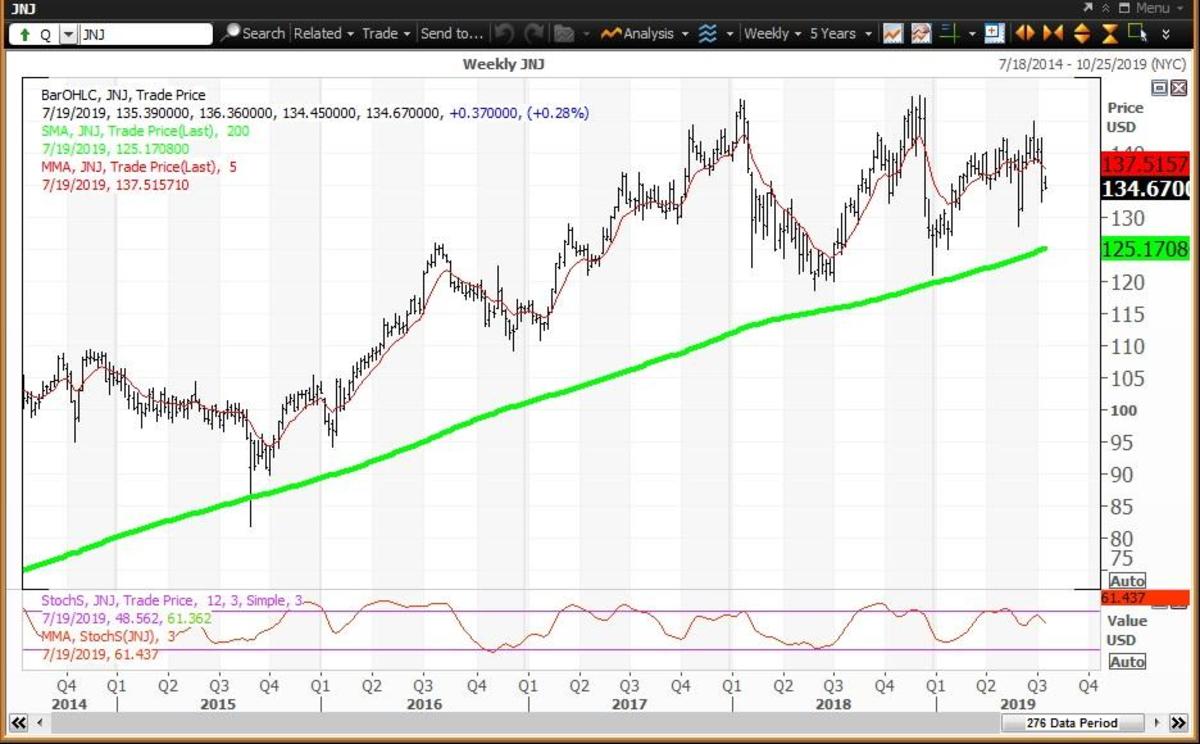Image resolution: width=1200 pixels, height=744 pixels.
Task: Open the 5 Years range dropdown
Action: tap(839, 33)
